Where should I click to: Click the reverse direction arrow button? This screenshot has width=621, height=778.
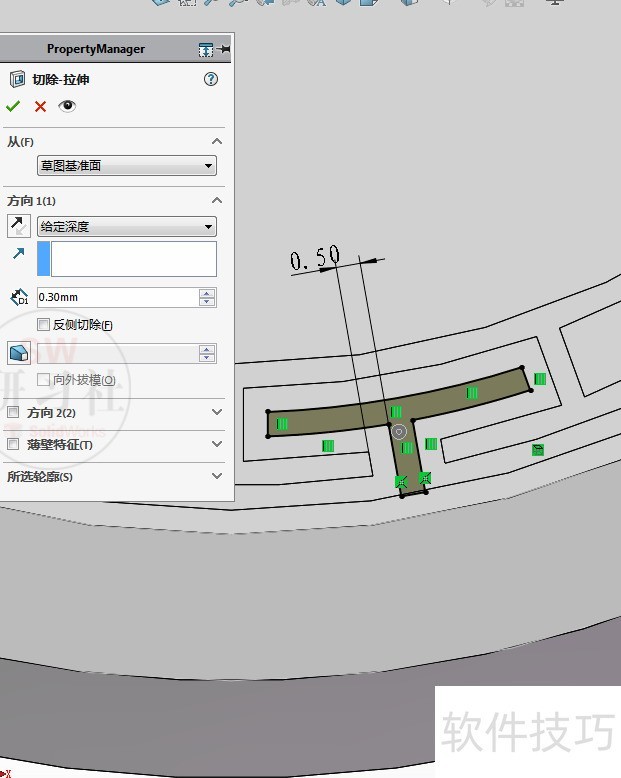pyautogui.click(x=19, y=226)
